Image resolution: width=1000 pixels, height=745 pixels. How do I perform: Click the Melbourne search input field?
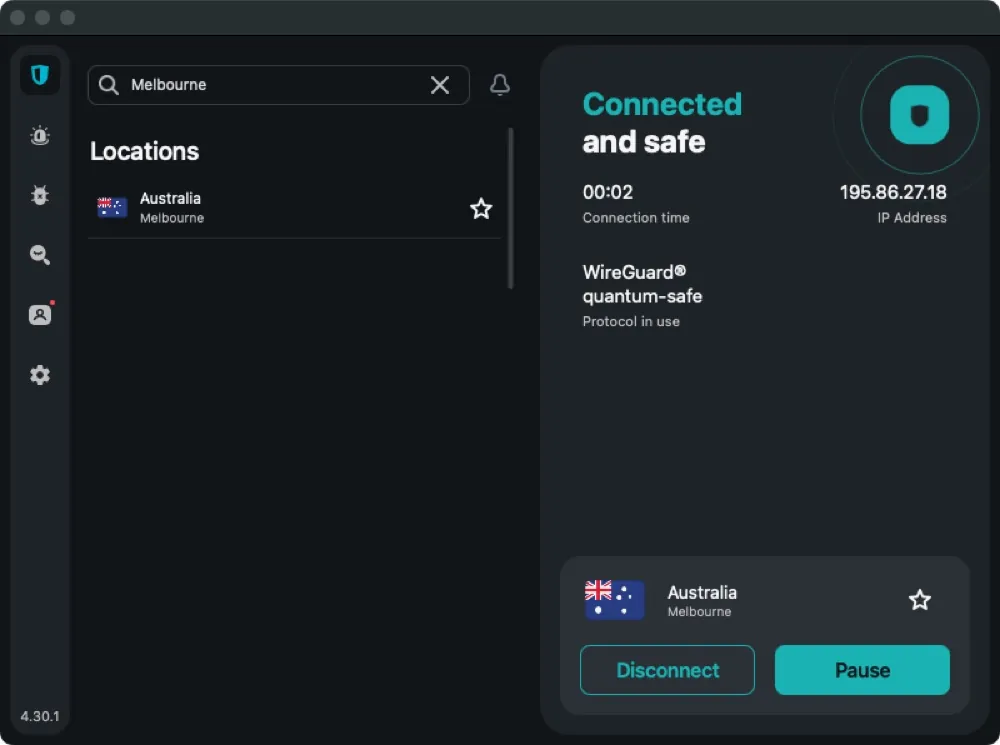point(279,85)
